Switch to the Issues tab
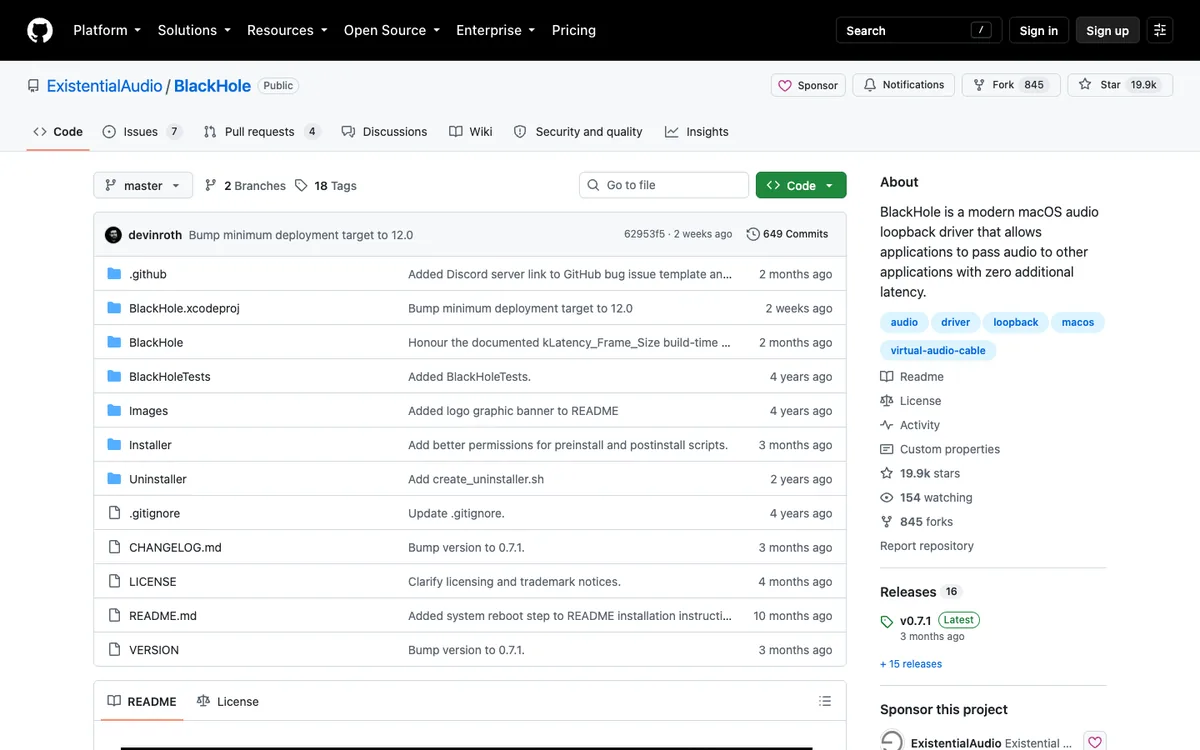 (x=142, y=132)
